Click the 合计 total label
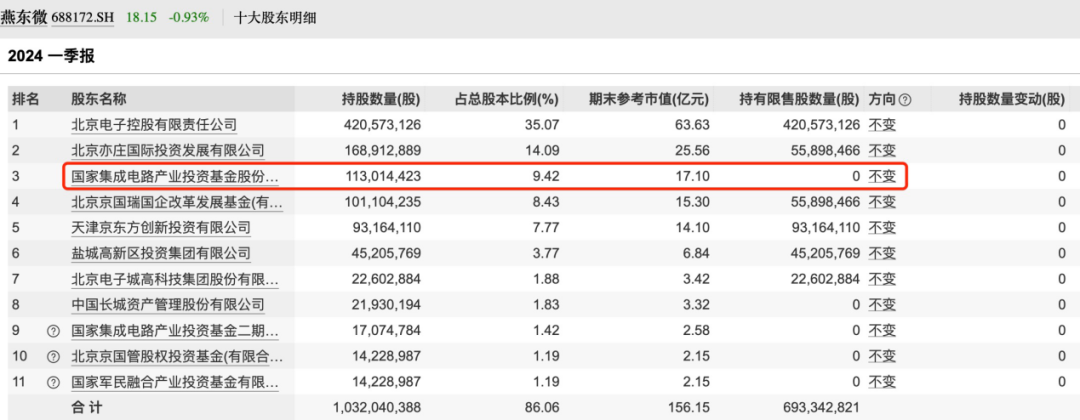The height and width of the screenshot is (420, 1080). (87, 408)
